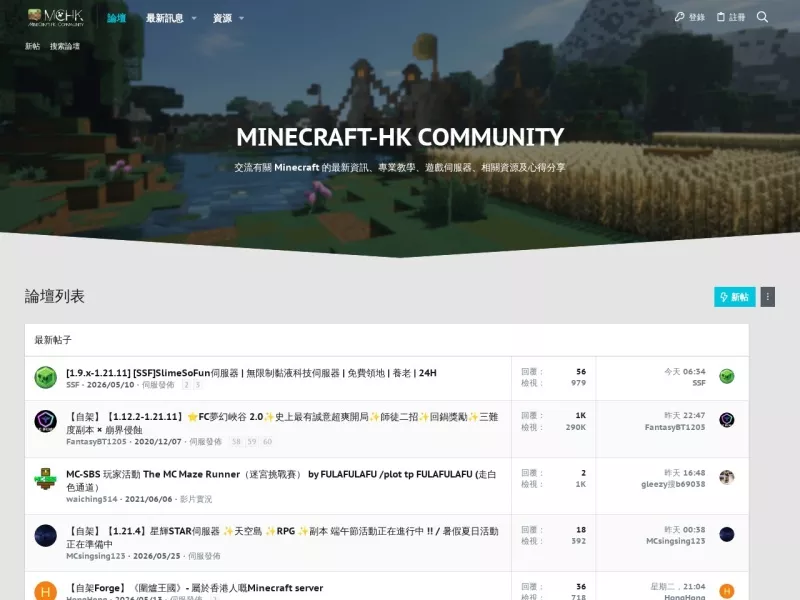
Task: Open FantasyBT1205 author name under thread
Action: click(96, 442)
